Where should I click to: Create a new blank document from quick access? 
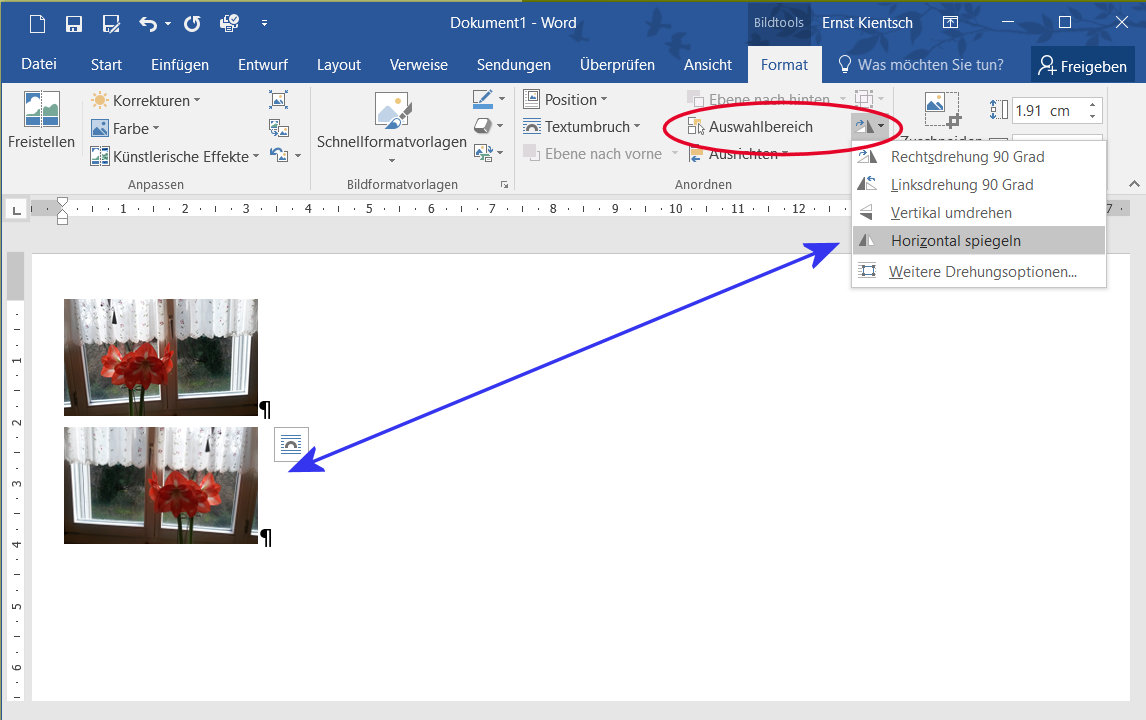pyautogui.click(x=37, y=23)
